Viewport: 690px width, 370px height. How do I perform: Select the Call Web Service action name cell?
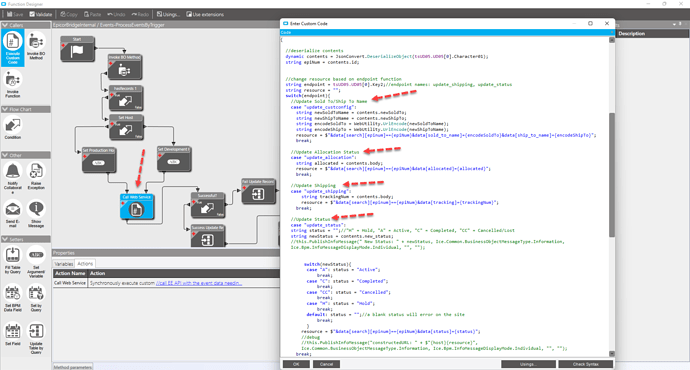(x=70, y=283)
